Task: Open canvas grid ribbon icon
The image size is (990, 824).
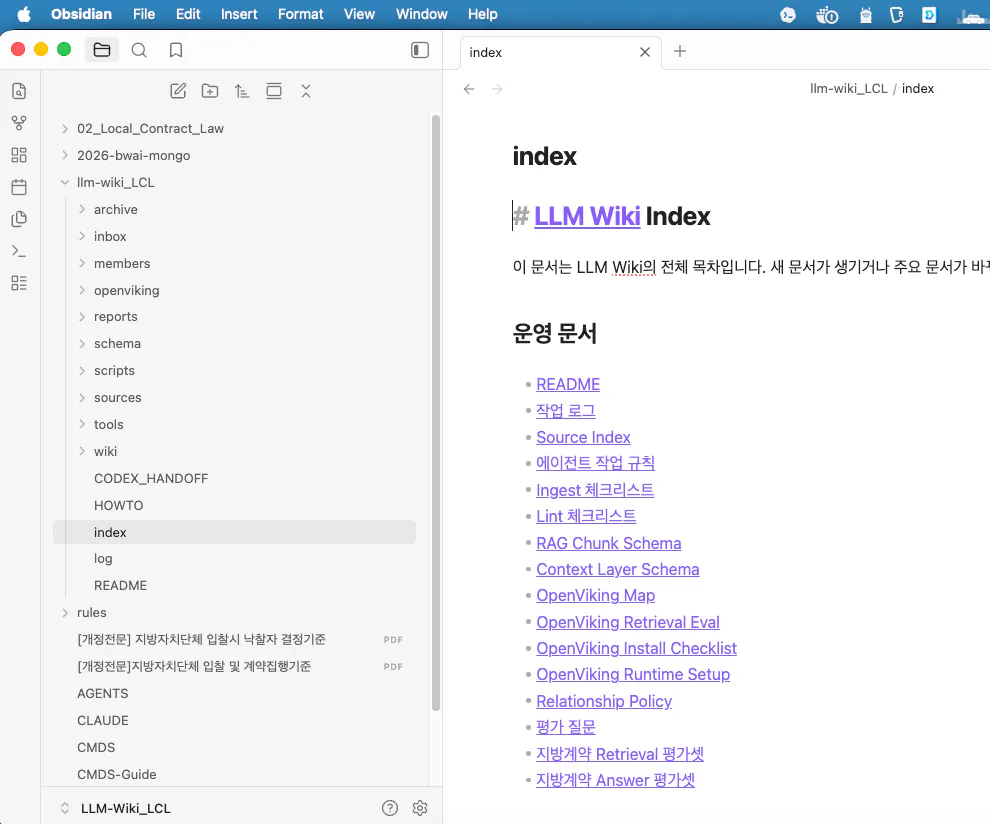Action: pyautogui.click(x=19, y=155)
